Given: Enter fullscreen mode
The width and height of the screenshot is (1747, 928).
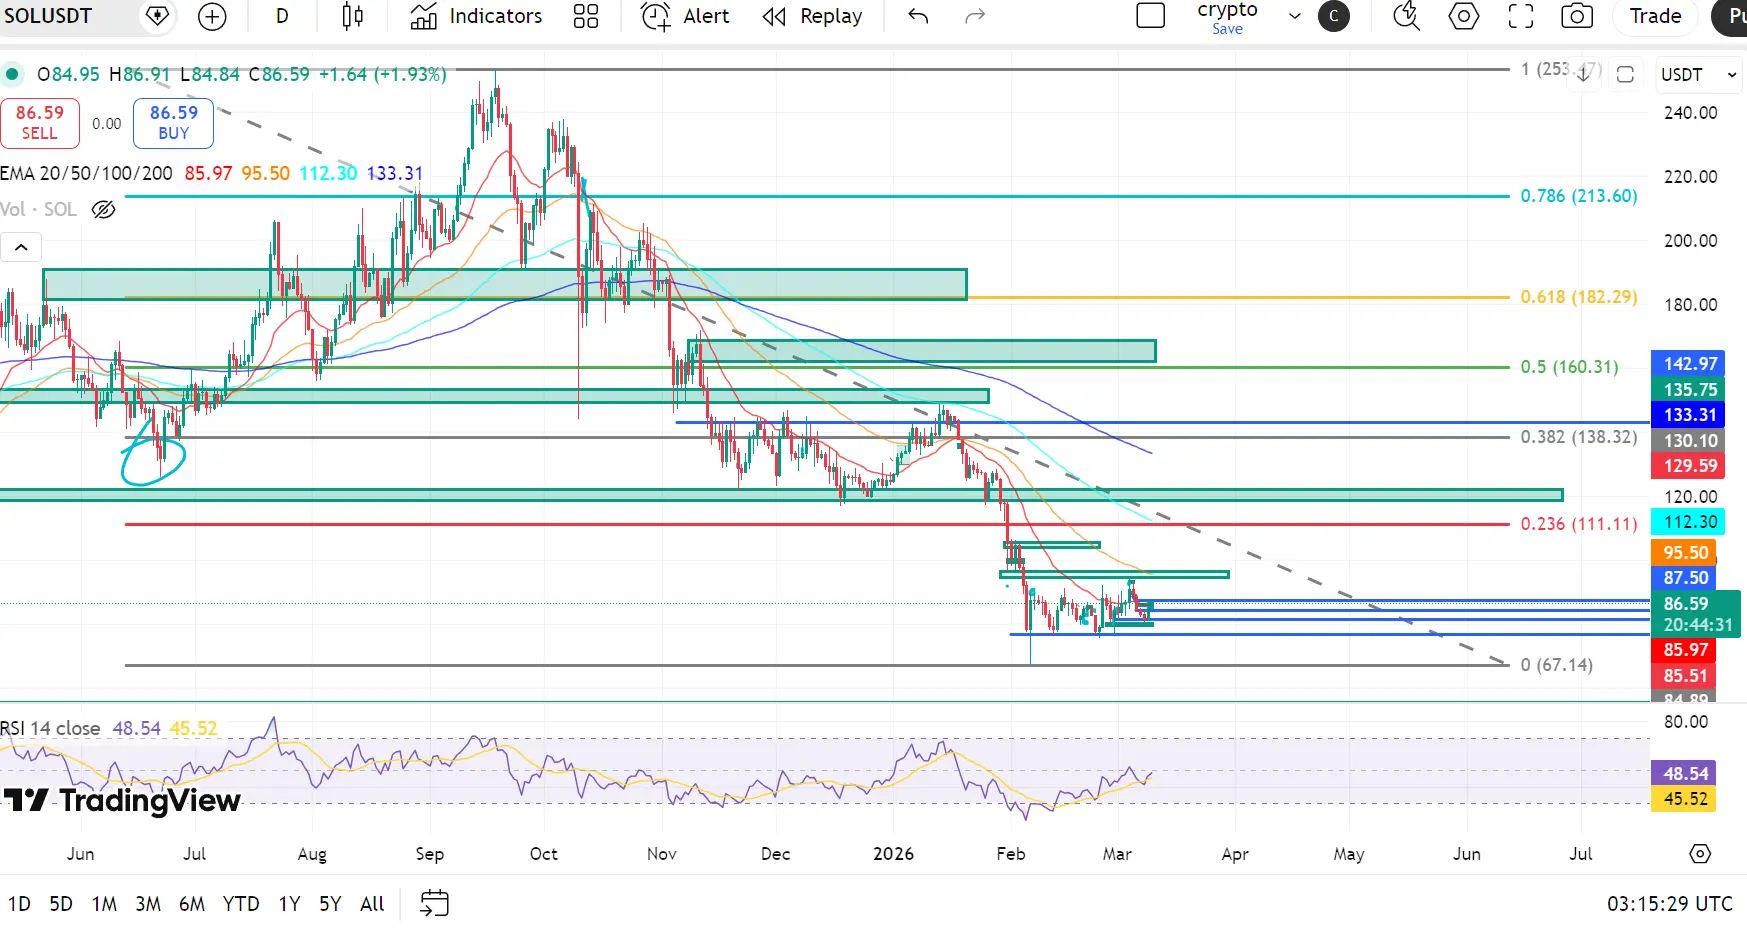Looking at the screenshot, I should [1521, 16].
